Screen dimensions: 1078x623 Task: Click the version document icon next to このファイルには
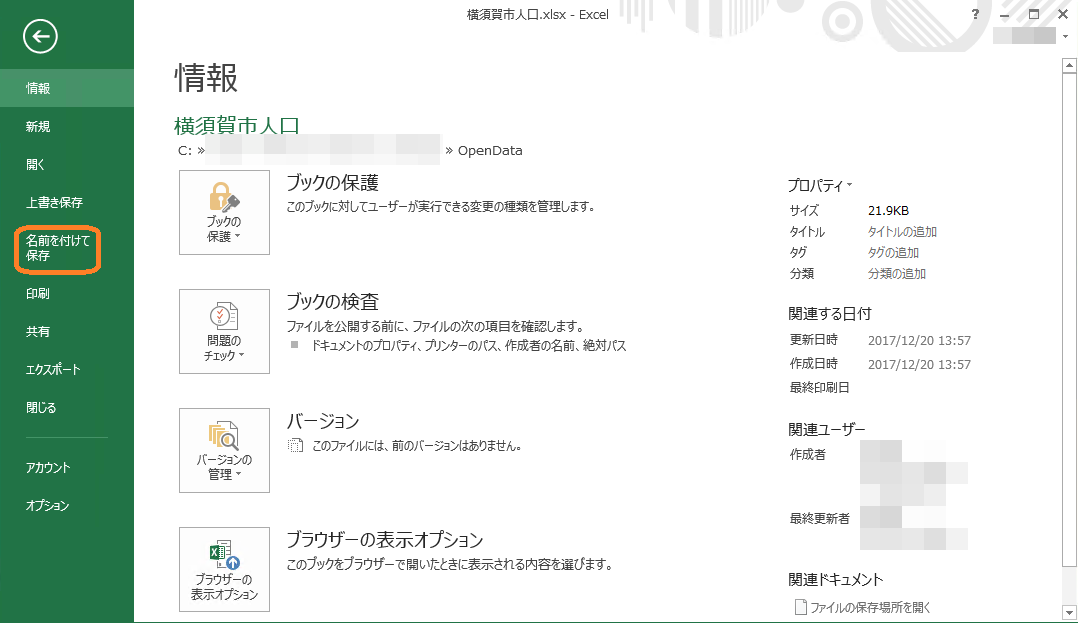(x=294, y=445)
